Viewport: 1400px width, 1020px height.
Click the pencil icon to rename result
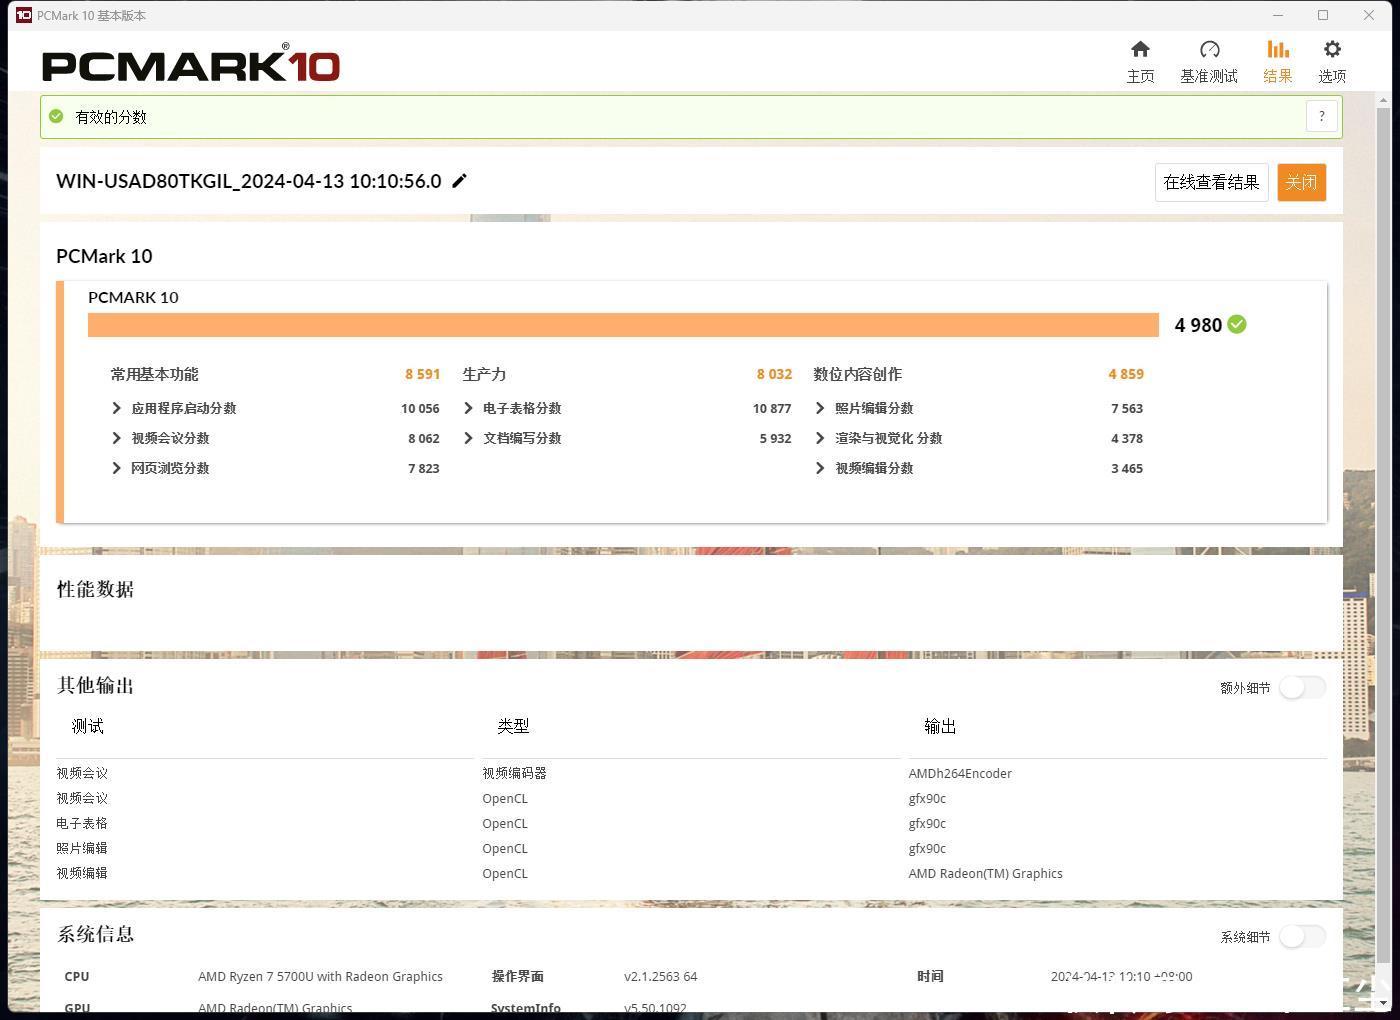460,181
